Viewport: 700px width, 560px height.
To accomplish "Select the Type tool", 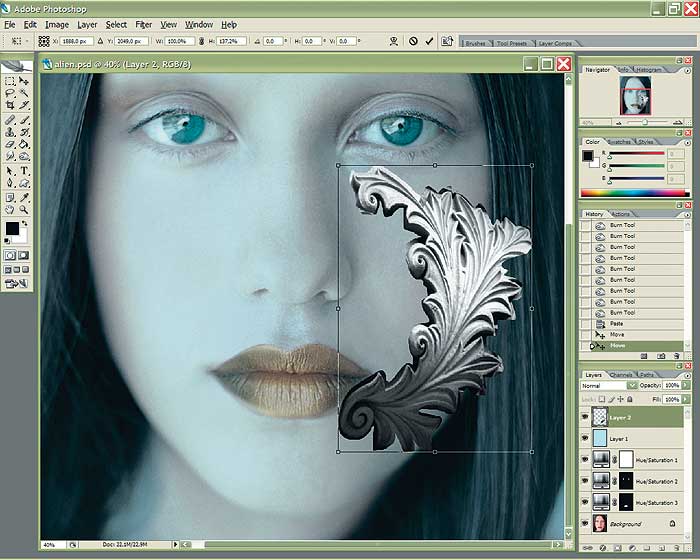I will 24,171.
